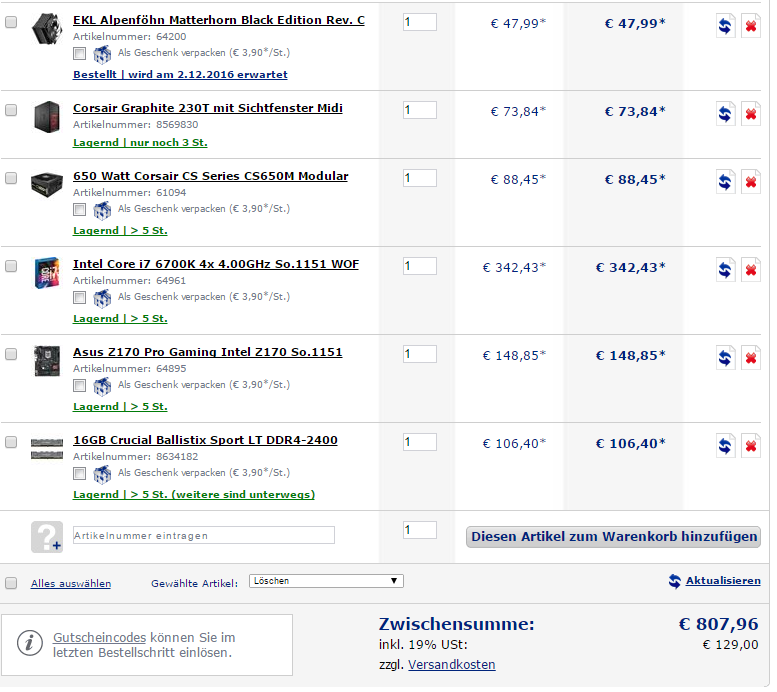Open Asus Z170 Pro Gaming product link

[208, 352]
